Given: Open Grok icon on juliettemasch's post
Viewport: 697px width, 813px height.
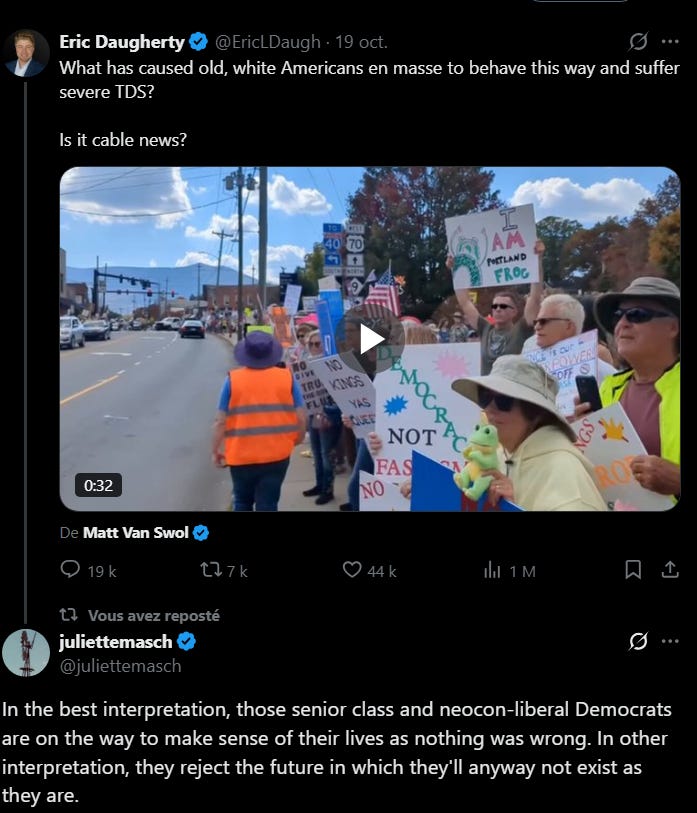Looking at the screenshot, I should click(x=638, y=641).
